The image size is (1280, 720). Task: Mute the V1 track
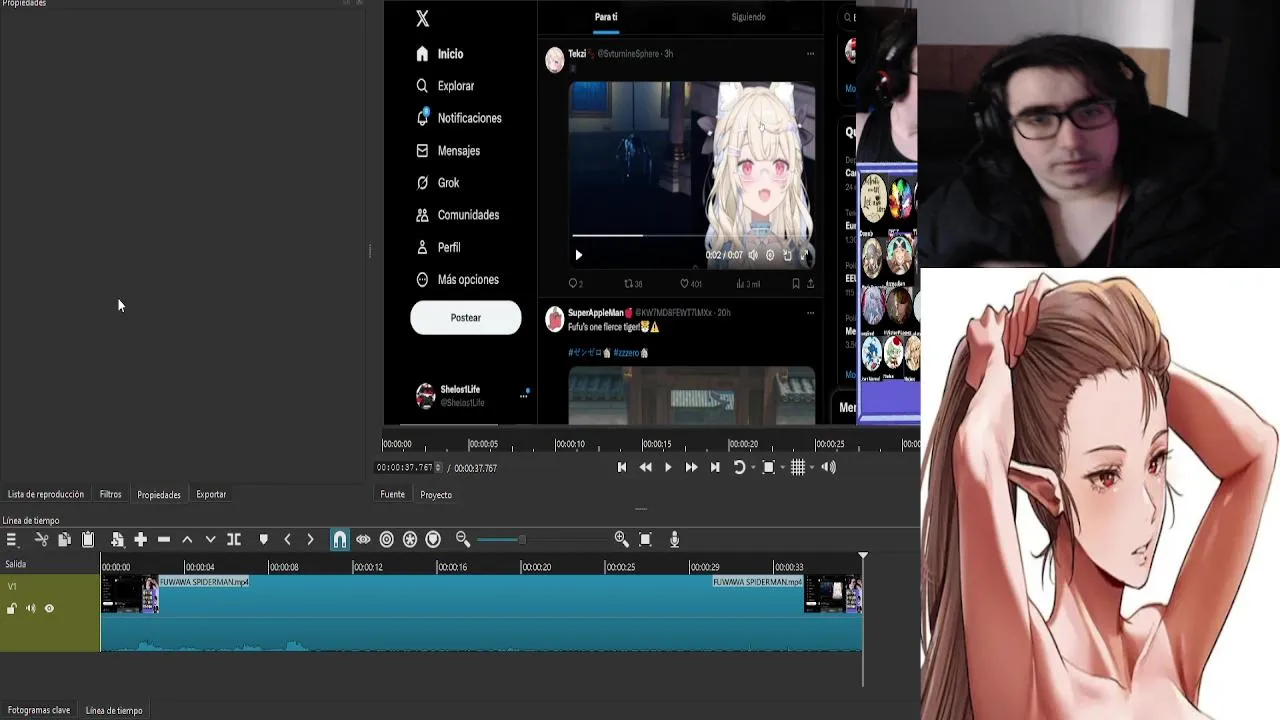(x=30, y=608)
